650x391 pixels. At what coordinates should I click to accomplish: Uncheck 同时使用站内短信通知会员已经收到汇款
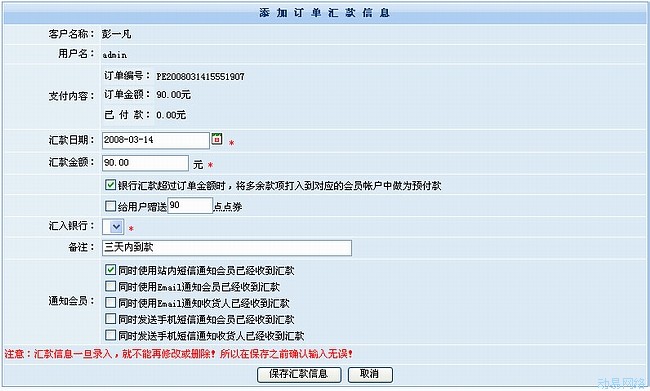(110, 270)
